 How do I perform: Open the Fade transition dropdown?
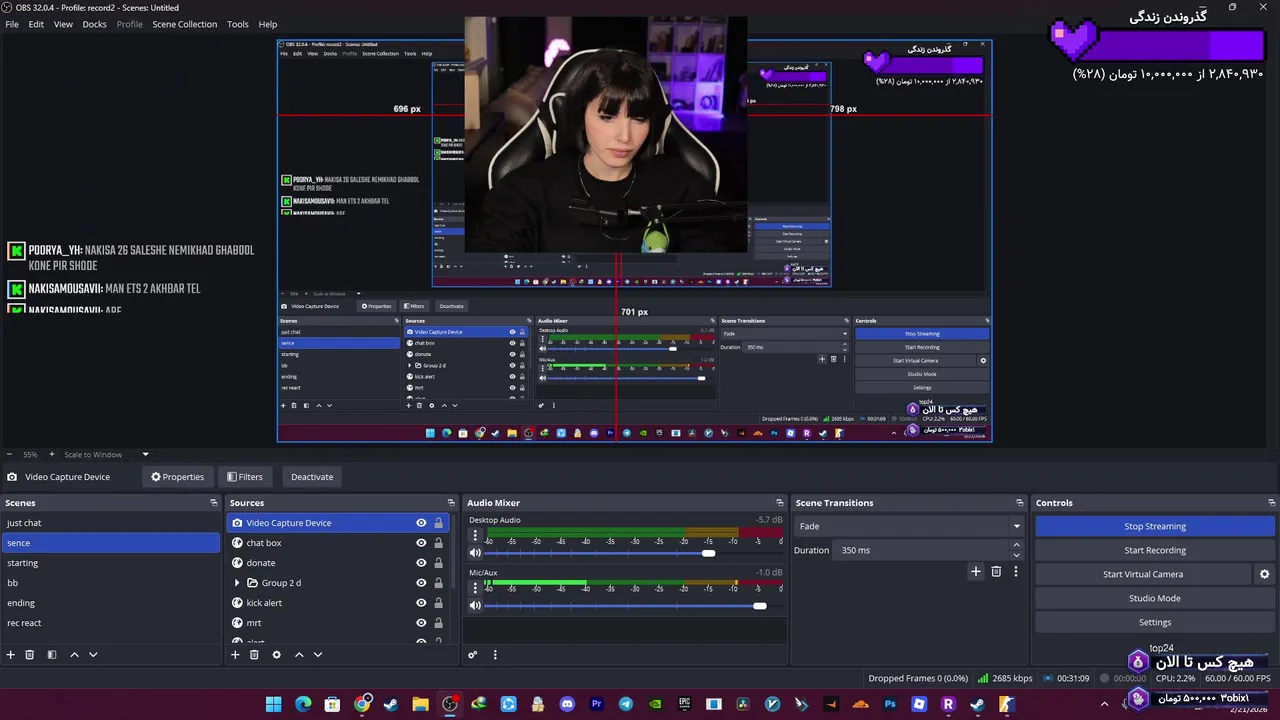(x=909, y=526)
